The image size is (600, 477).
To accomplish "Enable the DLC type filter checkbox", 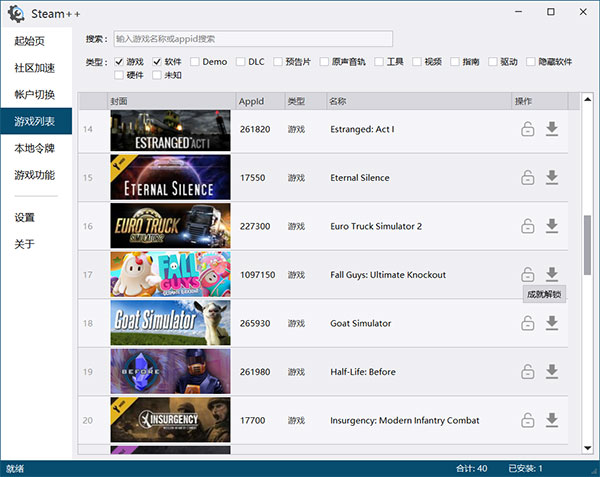I will tap(241, 62).
